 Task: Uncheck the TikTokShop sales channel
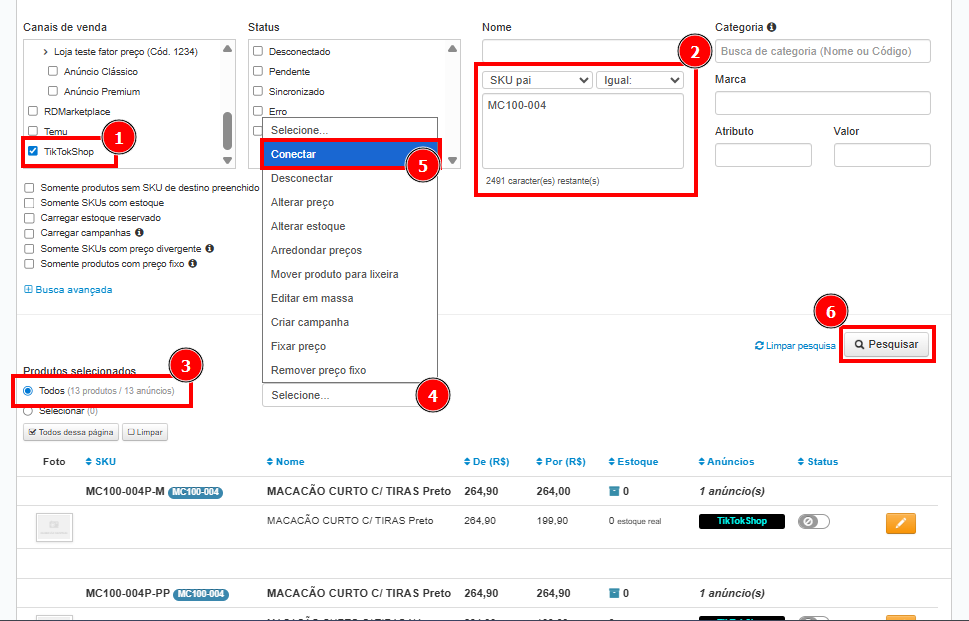pos(33,152)
